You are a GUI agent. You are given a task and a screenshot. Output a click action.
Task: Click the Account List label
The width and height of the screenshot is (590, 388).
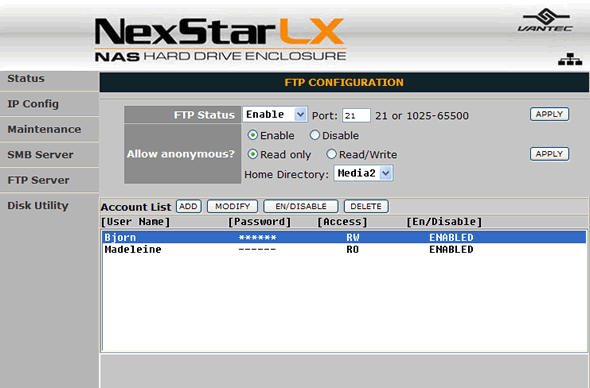136,207
